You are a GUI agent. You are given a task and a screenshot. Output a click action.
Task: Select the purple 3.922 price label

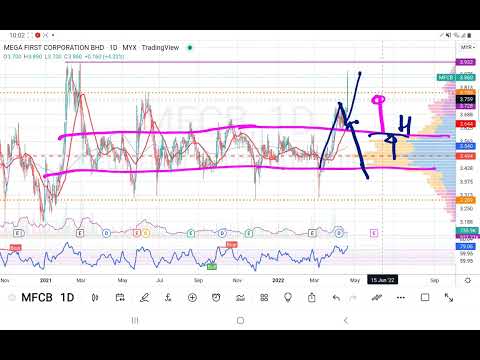(x=466, y=62)
